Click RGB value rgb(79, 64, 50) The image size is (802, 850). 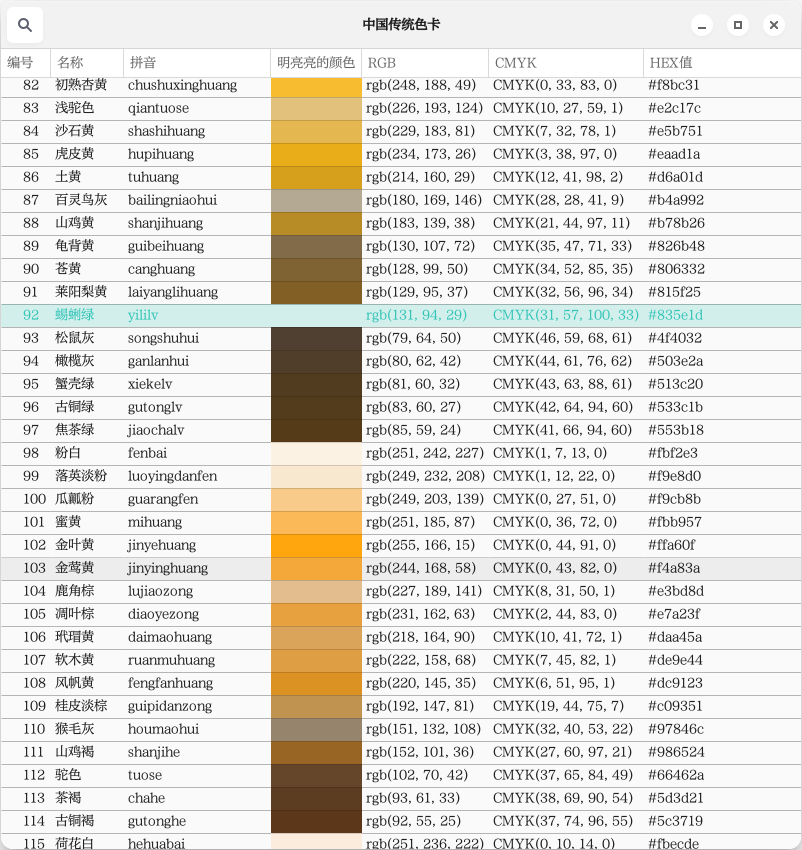click(413, 338)
